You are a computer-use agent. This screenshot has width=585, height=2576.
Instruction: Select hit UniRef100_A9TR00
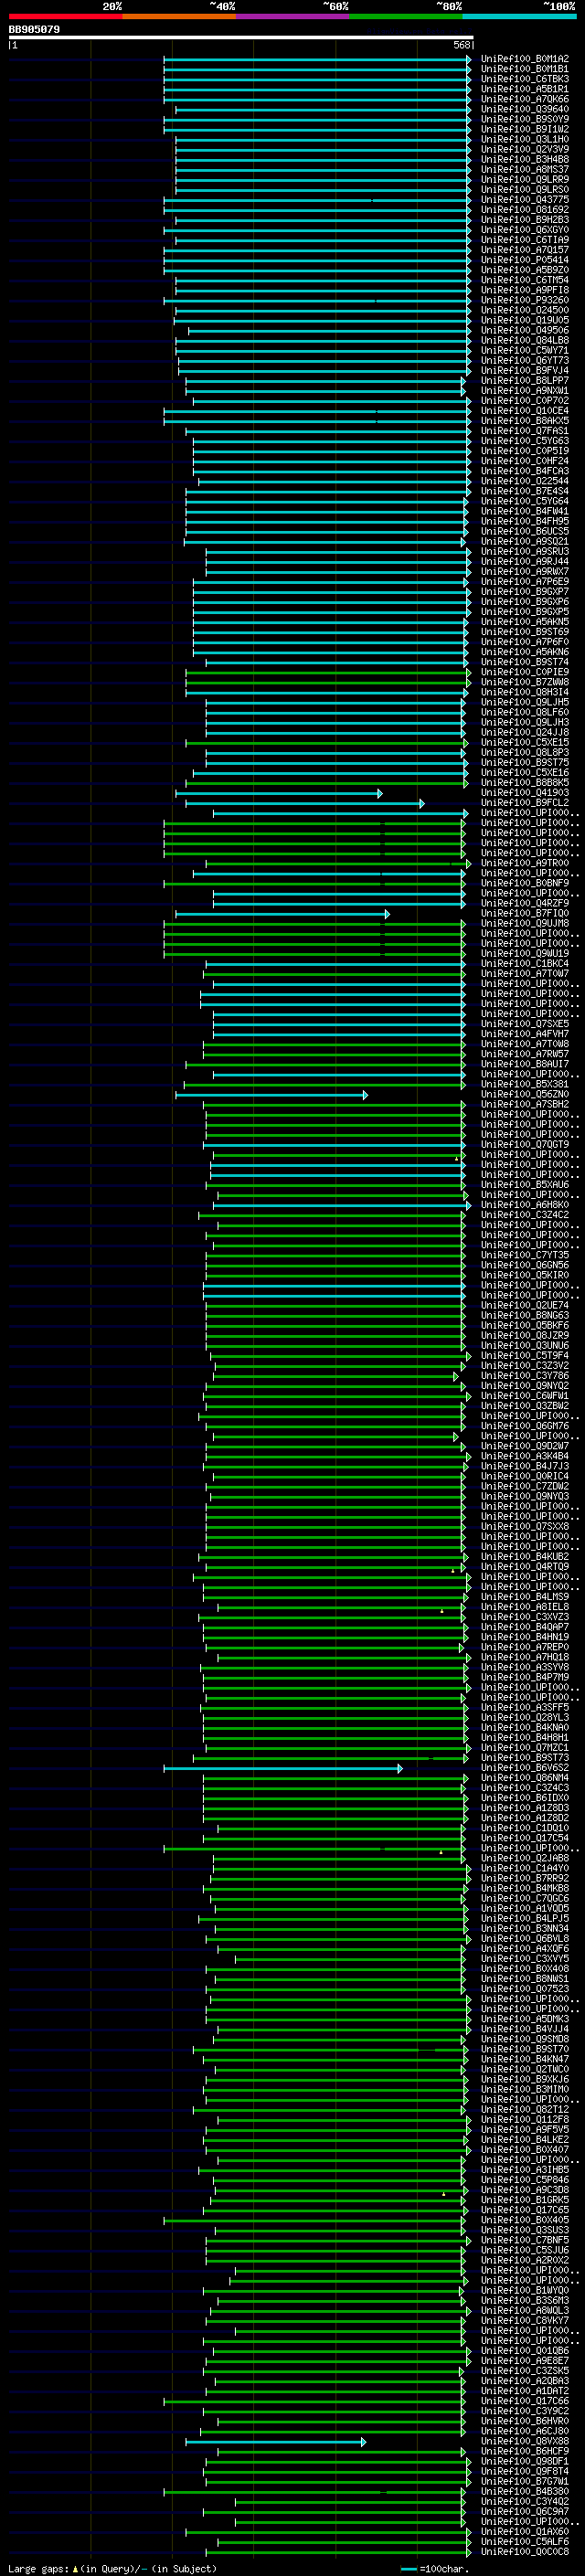click(525, 863)
